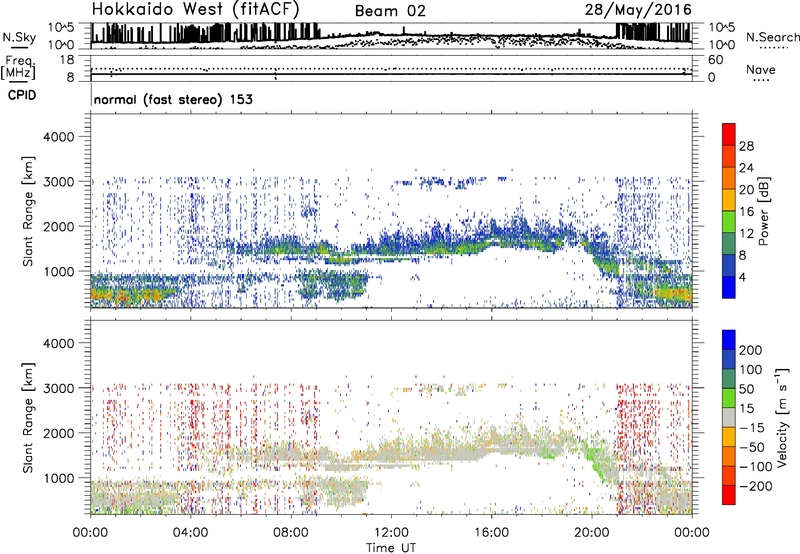Click the "4" value on the power colorbar
Screen dimensions: 800x554
742,277
